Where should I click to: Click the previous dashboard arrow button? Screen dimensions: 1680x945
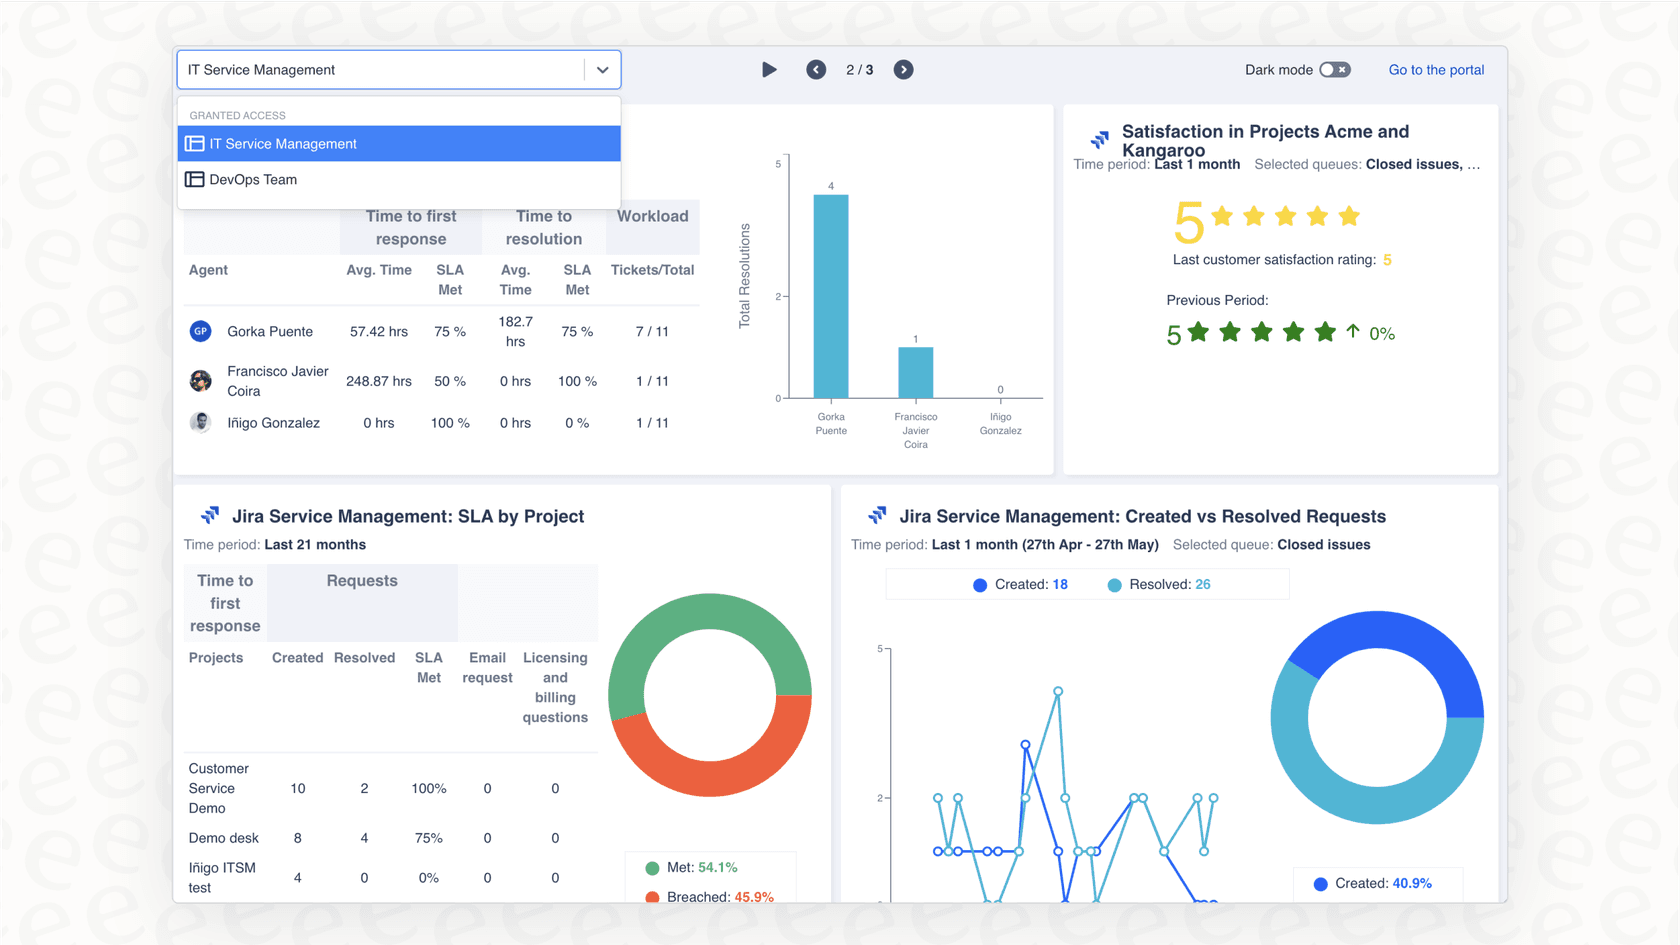816,69
